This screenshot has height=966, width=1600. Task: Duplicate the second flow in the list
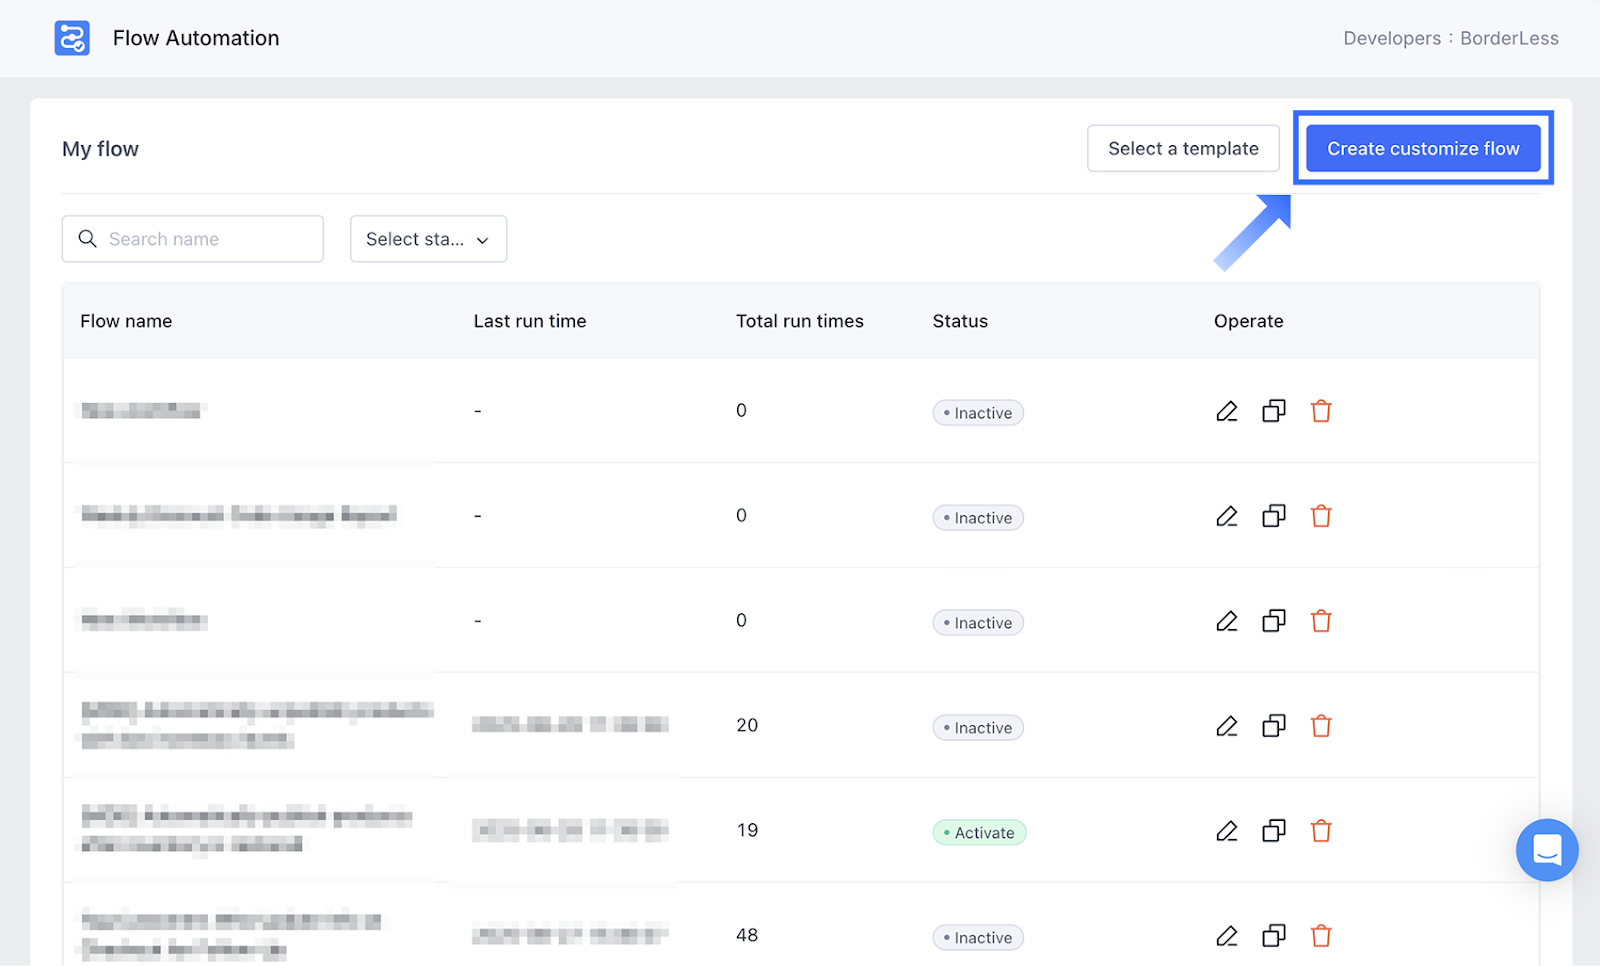tap(1273, 516)
